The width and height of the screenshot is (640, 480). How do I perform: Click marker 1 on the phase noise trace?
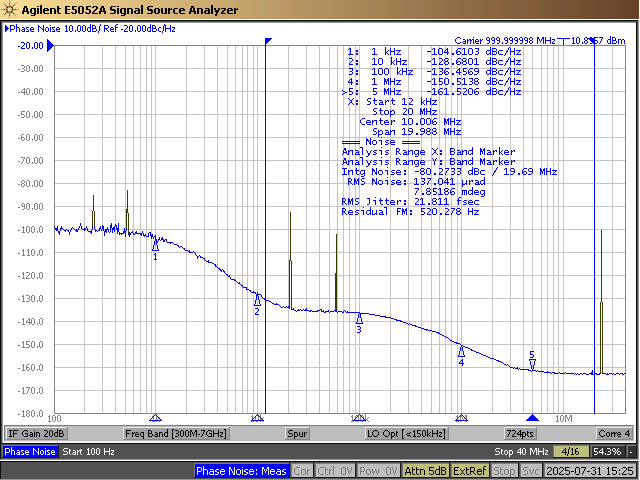(155, 245)
